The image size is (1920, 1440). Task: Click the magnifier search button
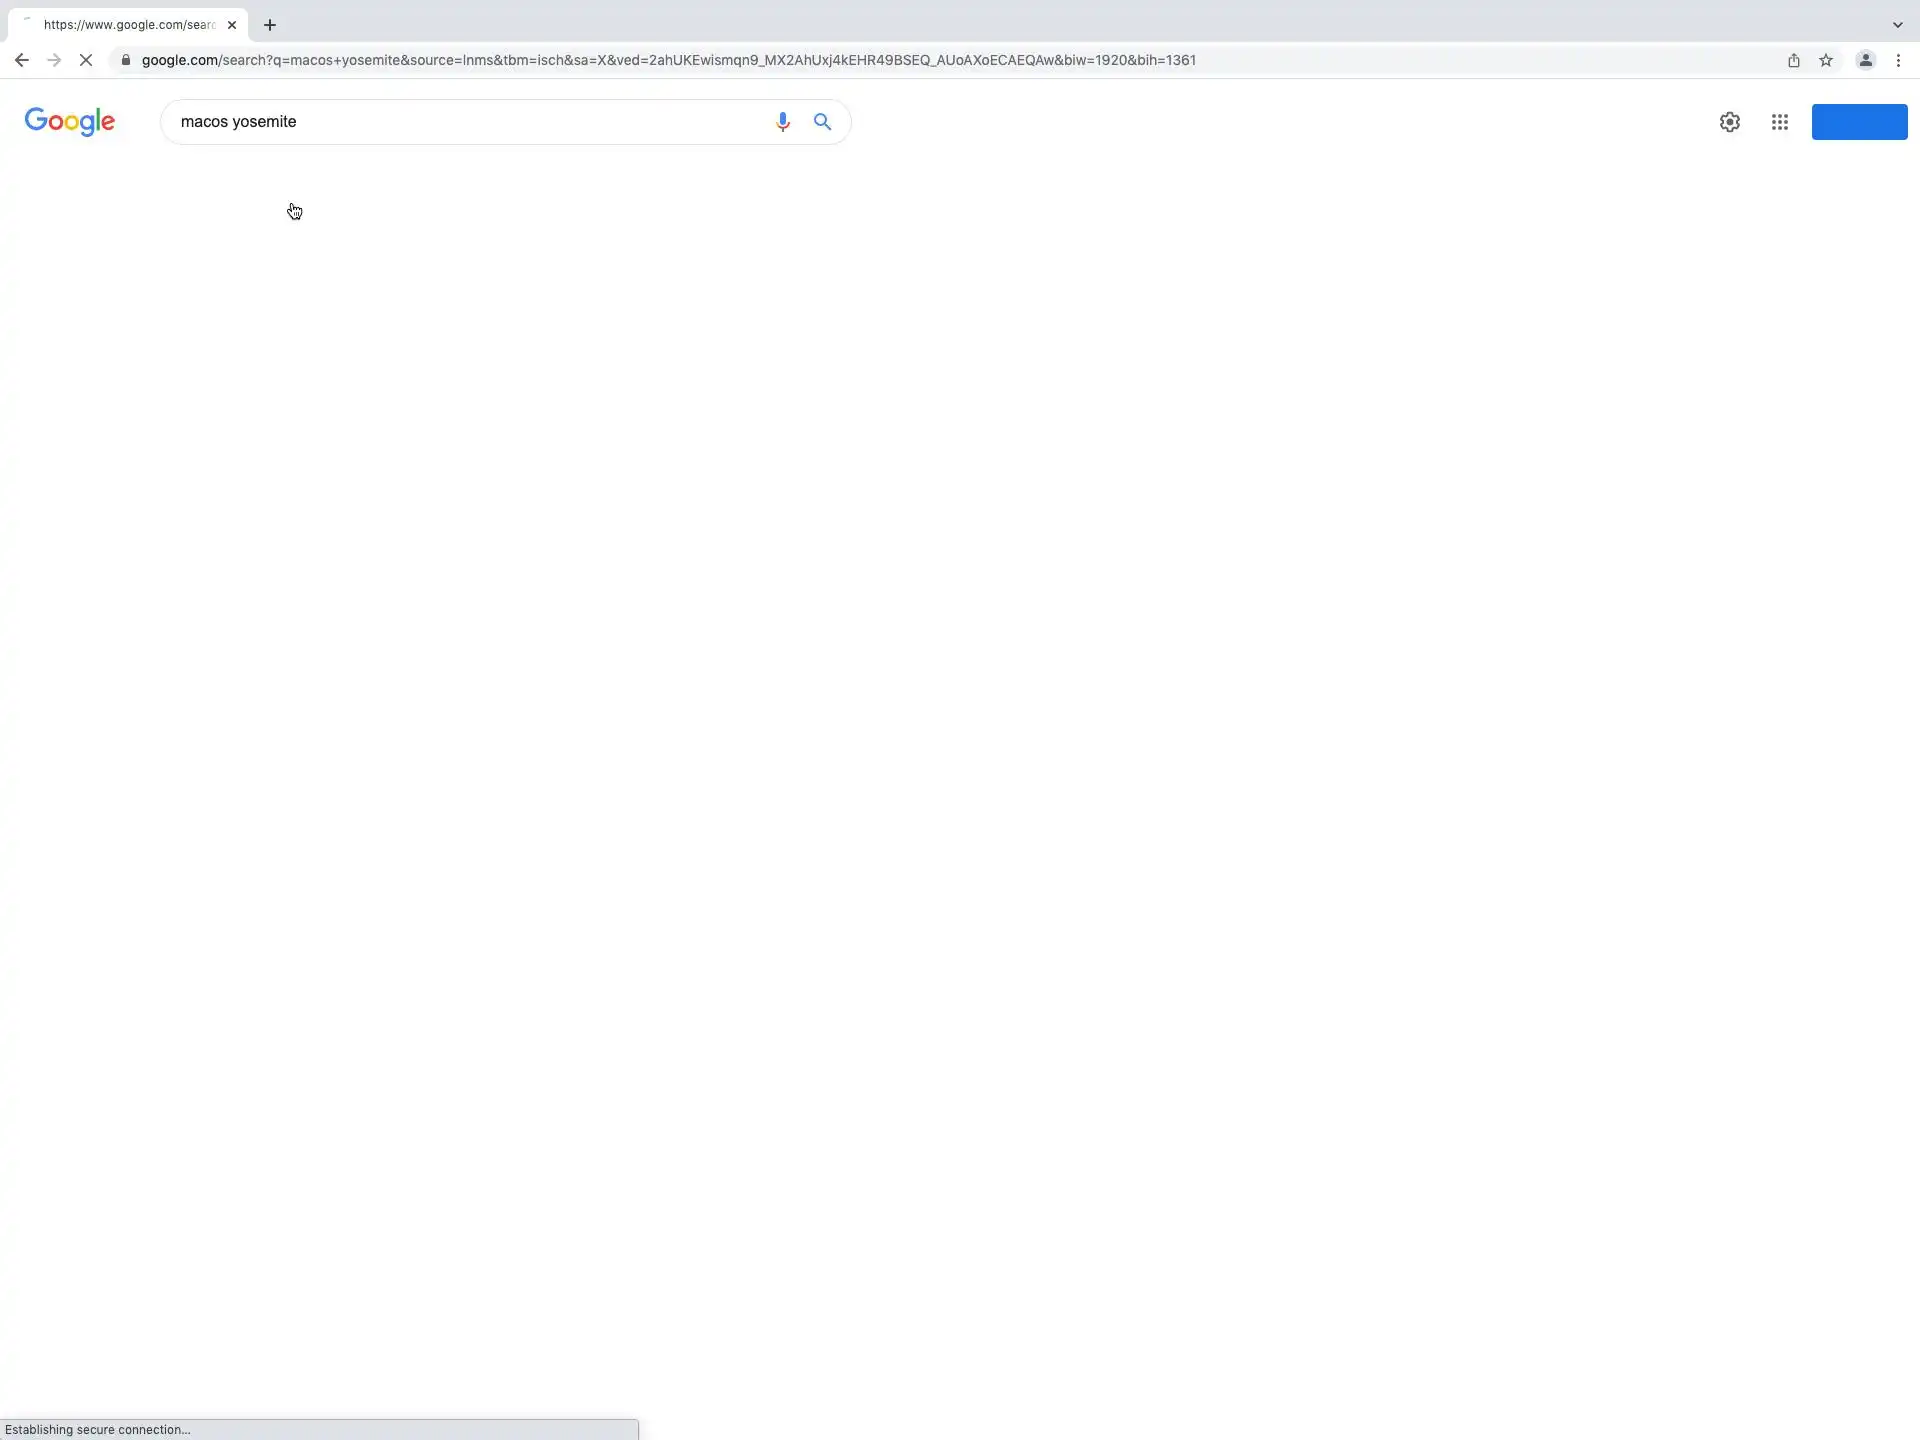point(822,122)
